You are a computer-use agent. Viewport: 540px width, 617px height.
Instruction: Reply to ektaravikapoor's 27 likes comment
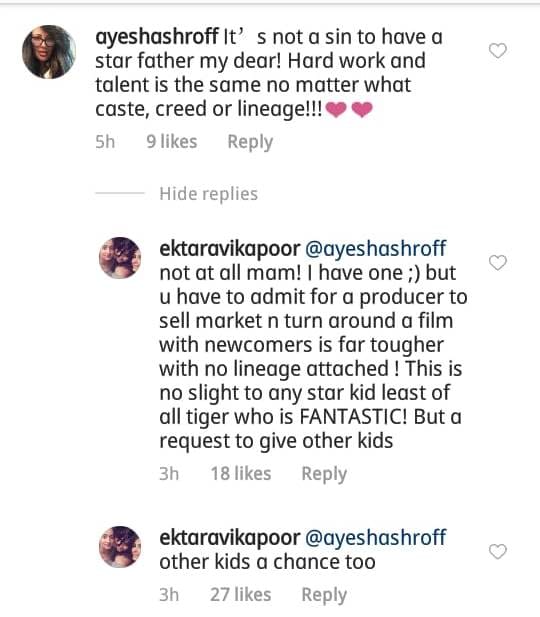click(x=324, y=595)
